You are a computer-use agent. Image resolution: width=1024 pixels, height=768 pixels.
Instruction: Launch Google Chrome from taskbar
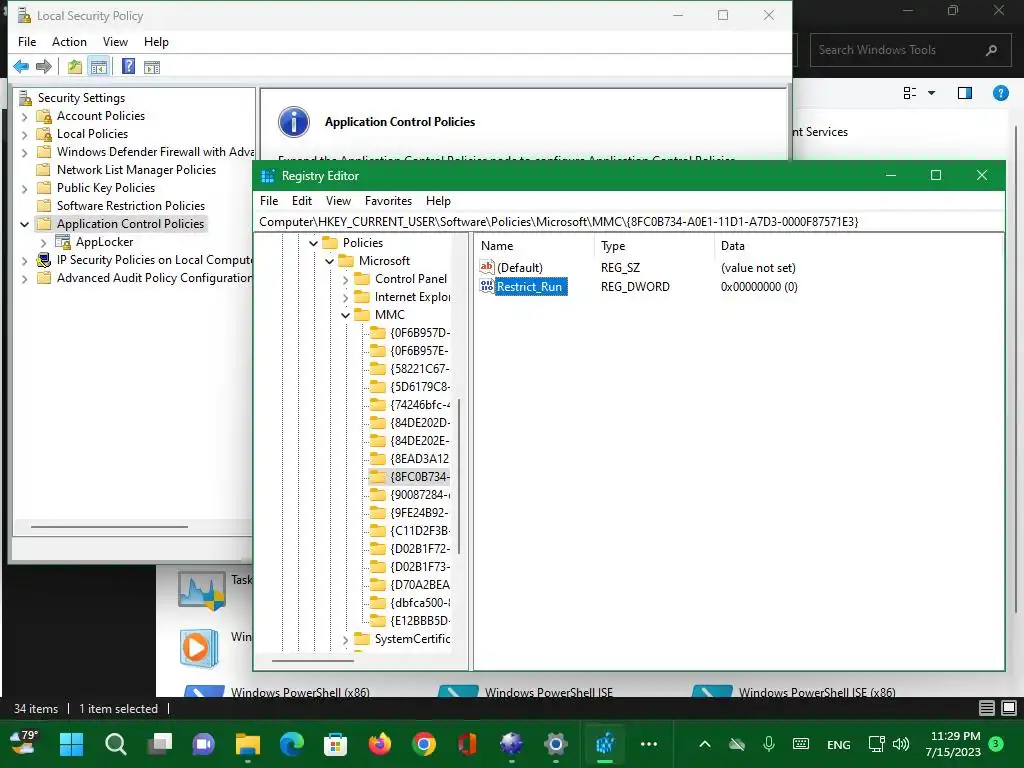tap(424, 744)
